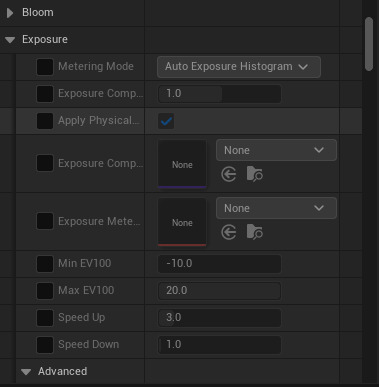Click the details panel vertical scrollbar

[x=369, y=44]
